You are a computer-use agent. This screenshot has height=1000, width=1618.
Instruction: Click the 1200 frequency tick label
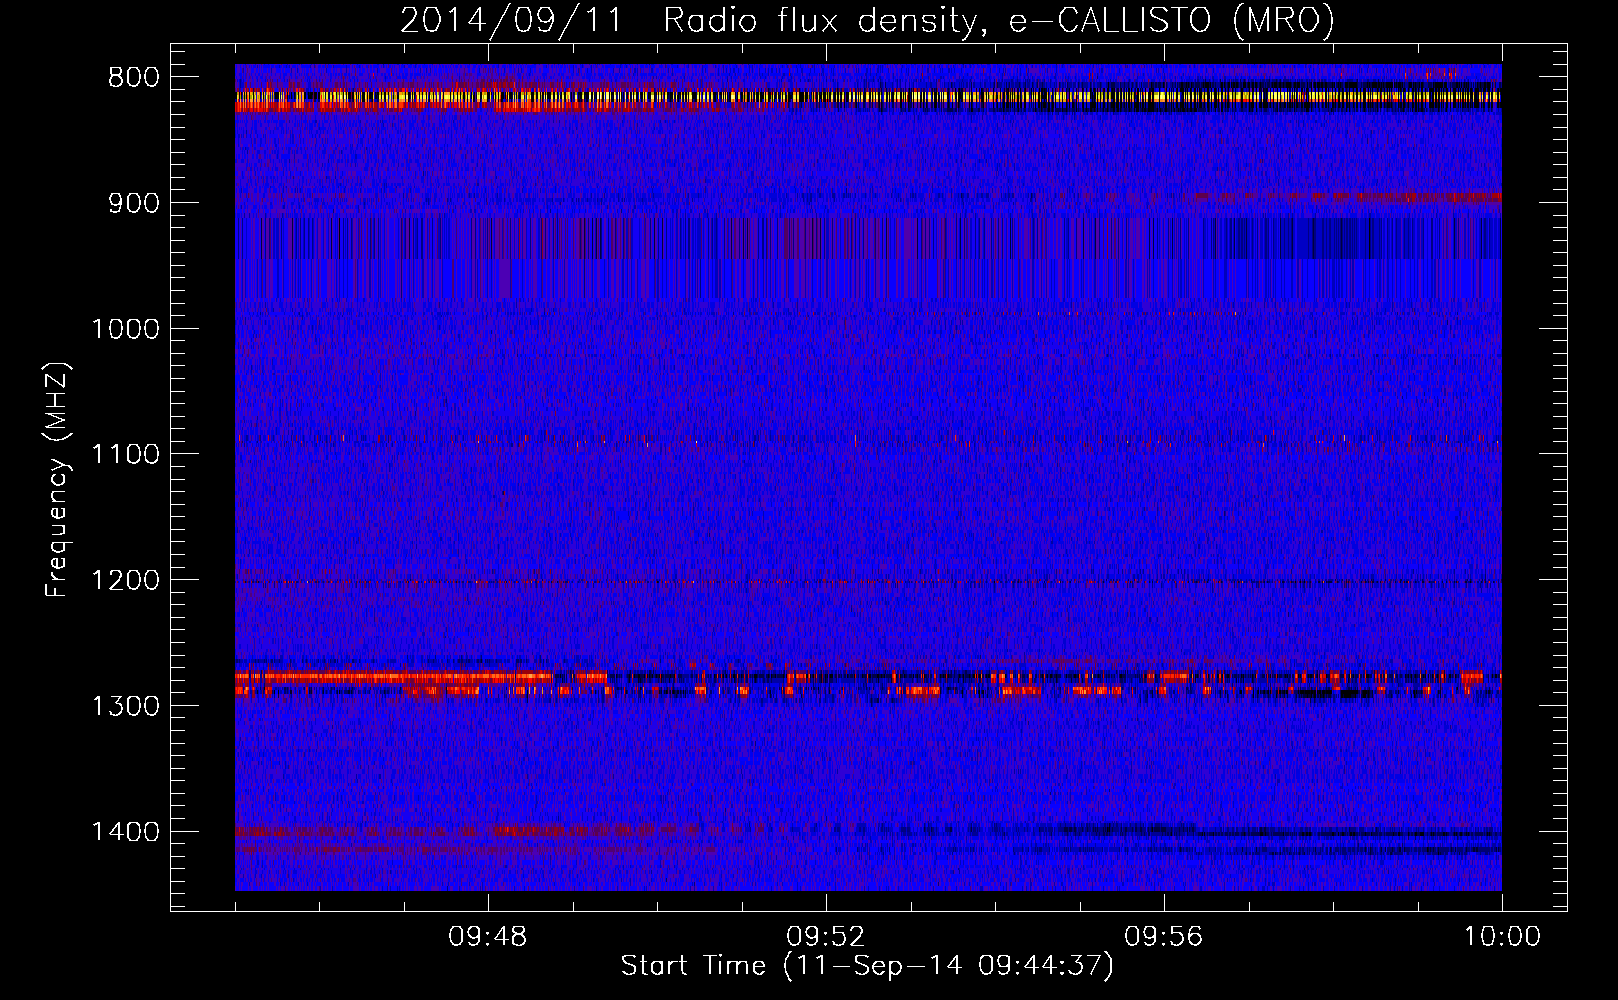click(125, 580)
